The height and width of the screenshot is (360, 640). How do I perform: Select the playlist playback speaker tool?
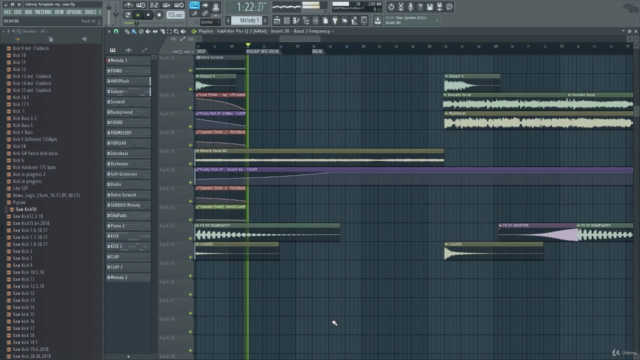183,31
